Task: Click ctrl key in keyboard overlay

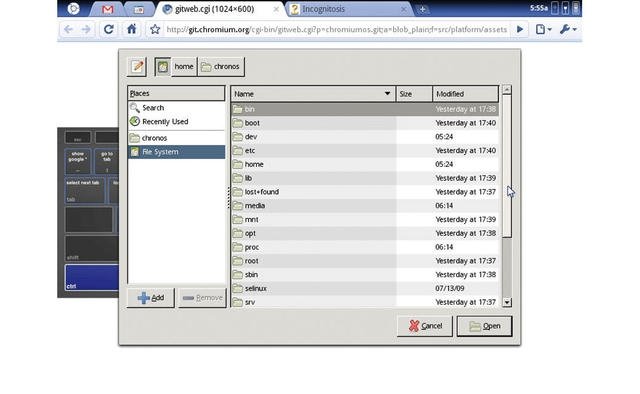Action: pyautogui.click(x=91, y=277)
